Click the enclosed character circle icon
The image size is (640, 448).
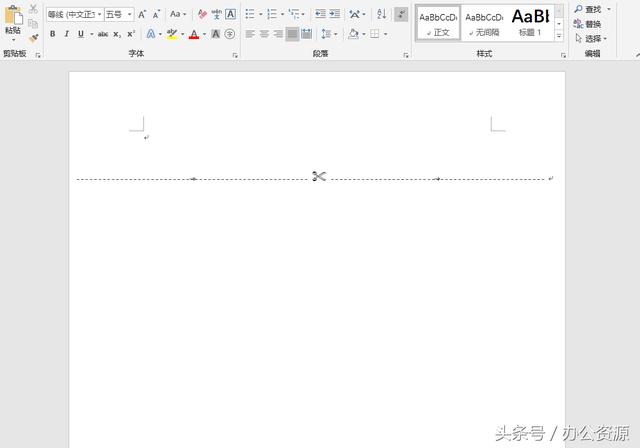click(x=230, y=34)
